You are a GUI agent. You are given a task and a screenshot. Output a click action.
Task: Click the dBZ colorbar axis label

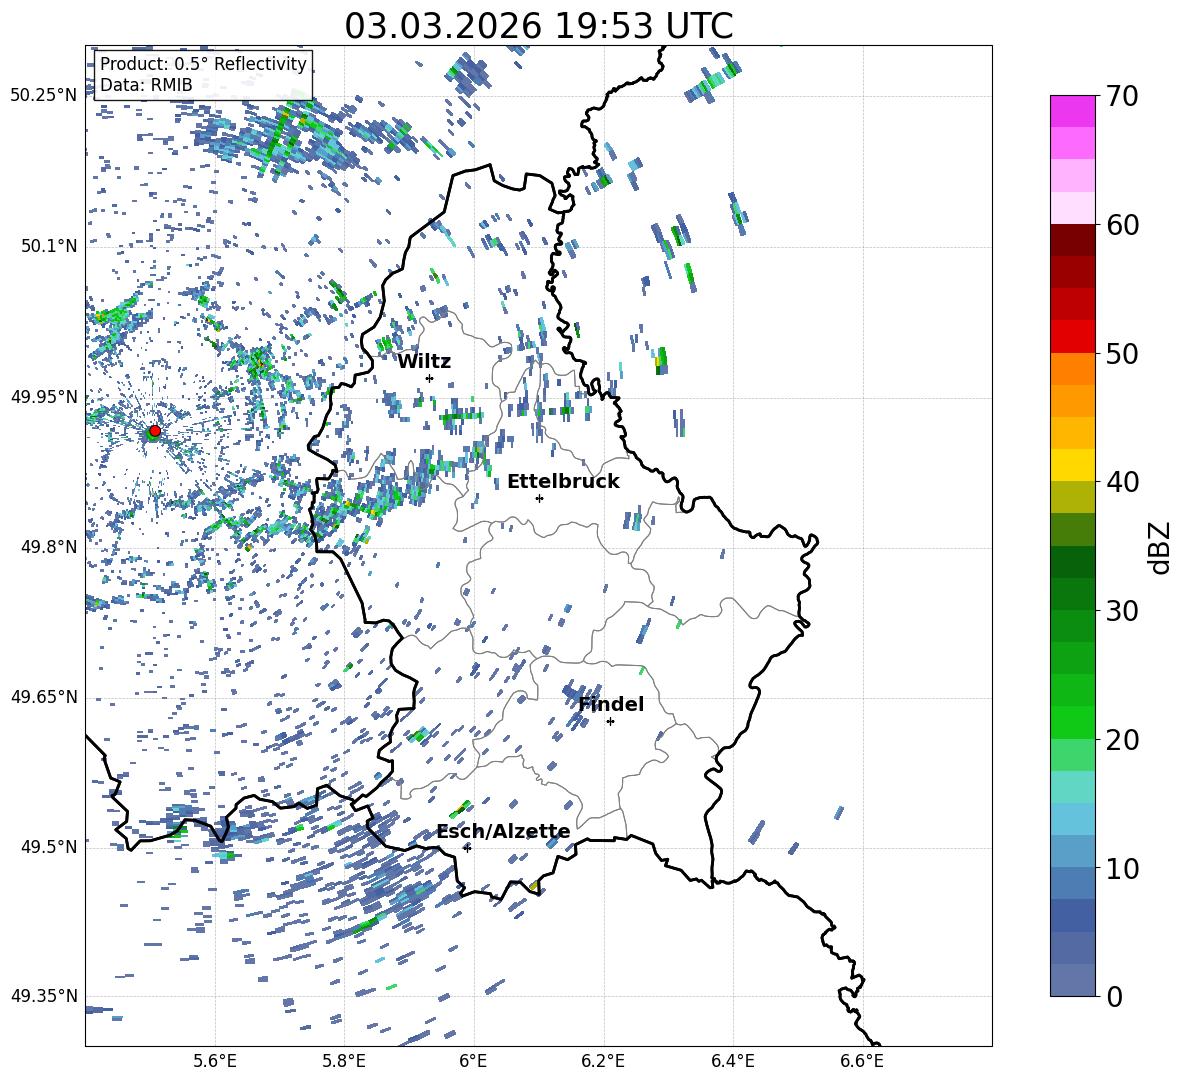pyautogui.click(x=1160, y=547)
